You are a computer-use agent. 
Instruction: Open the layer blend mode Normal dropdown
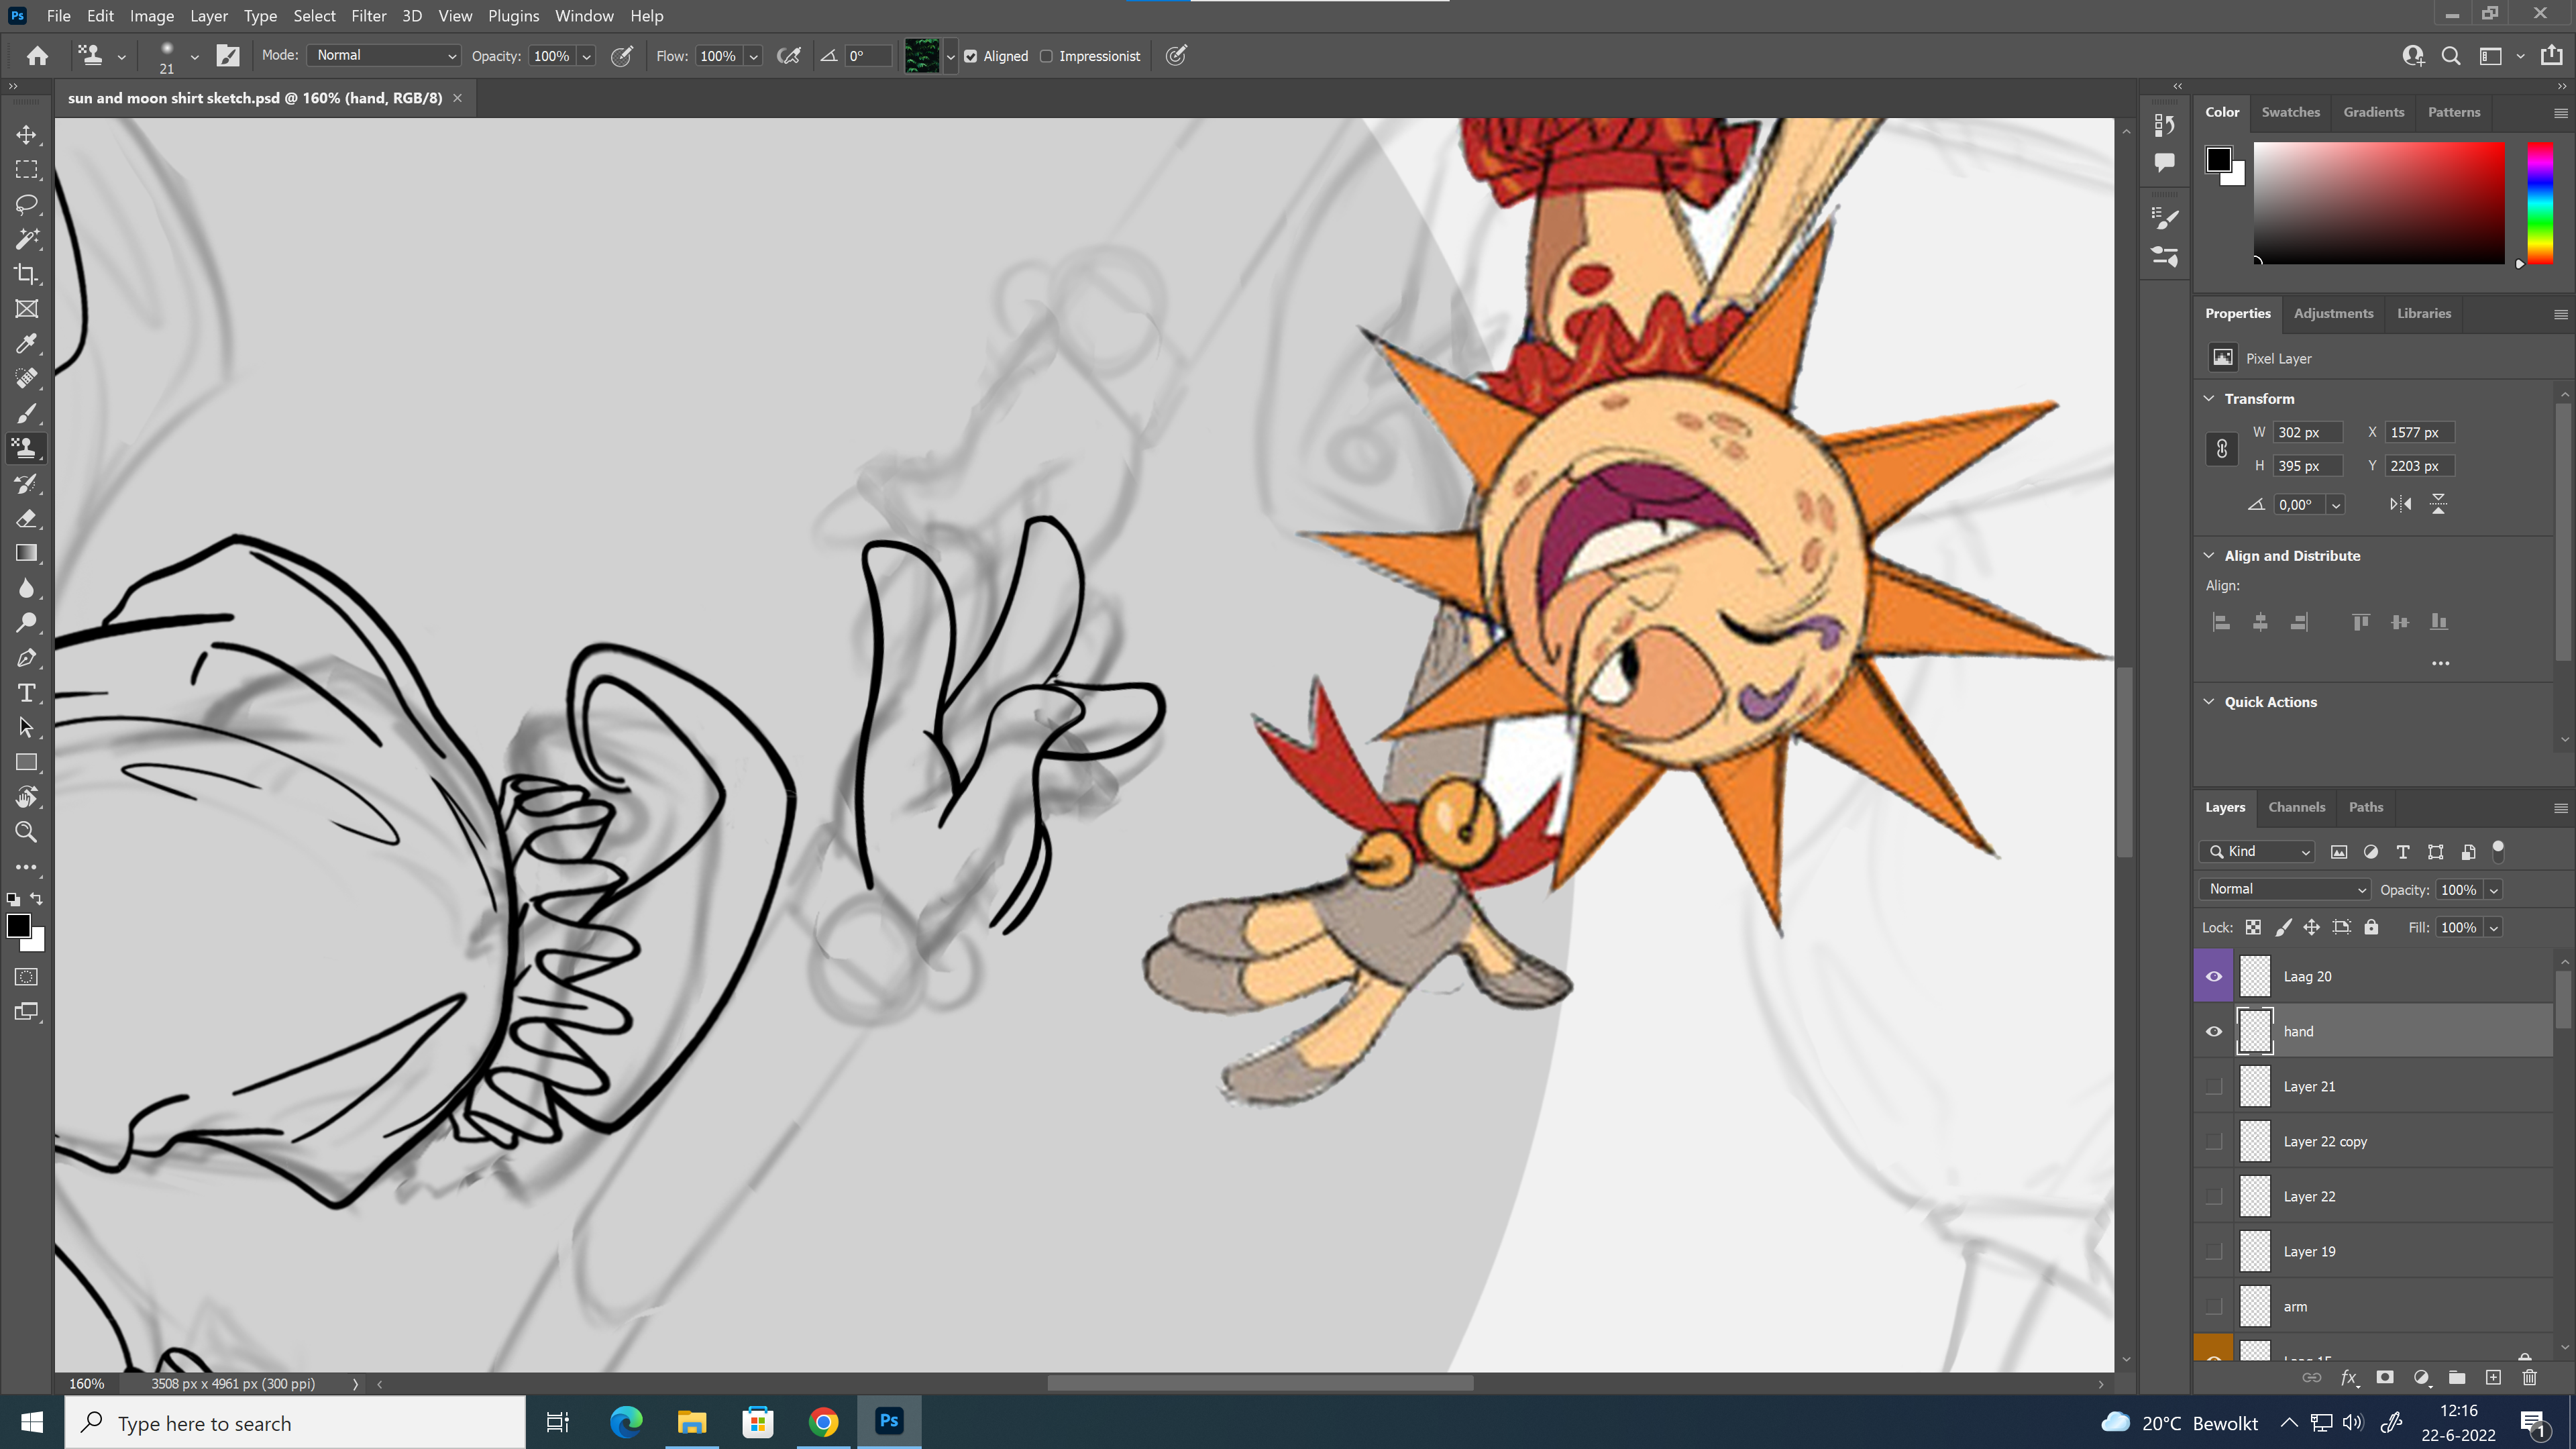2284,889
